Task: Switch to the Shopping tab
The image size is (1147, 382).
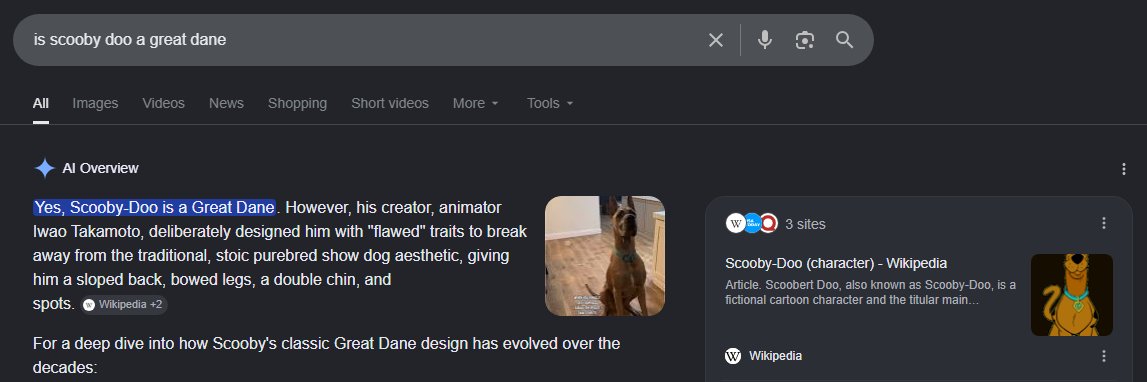Action: [x=297, y=103]
